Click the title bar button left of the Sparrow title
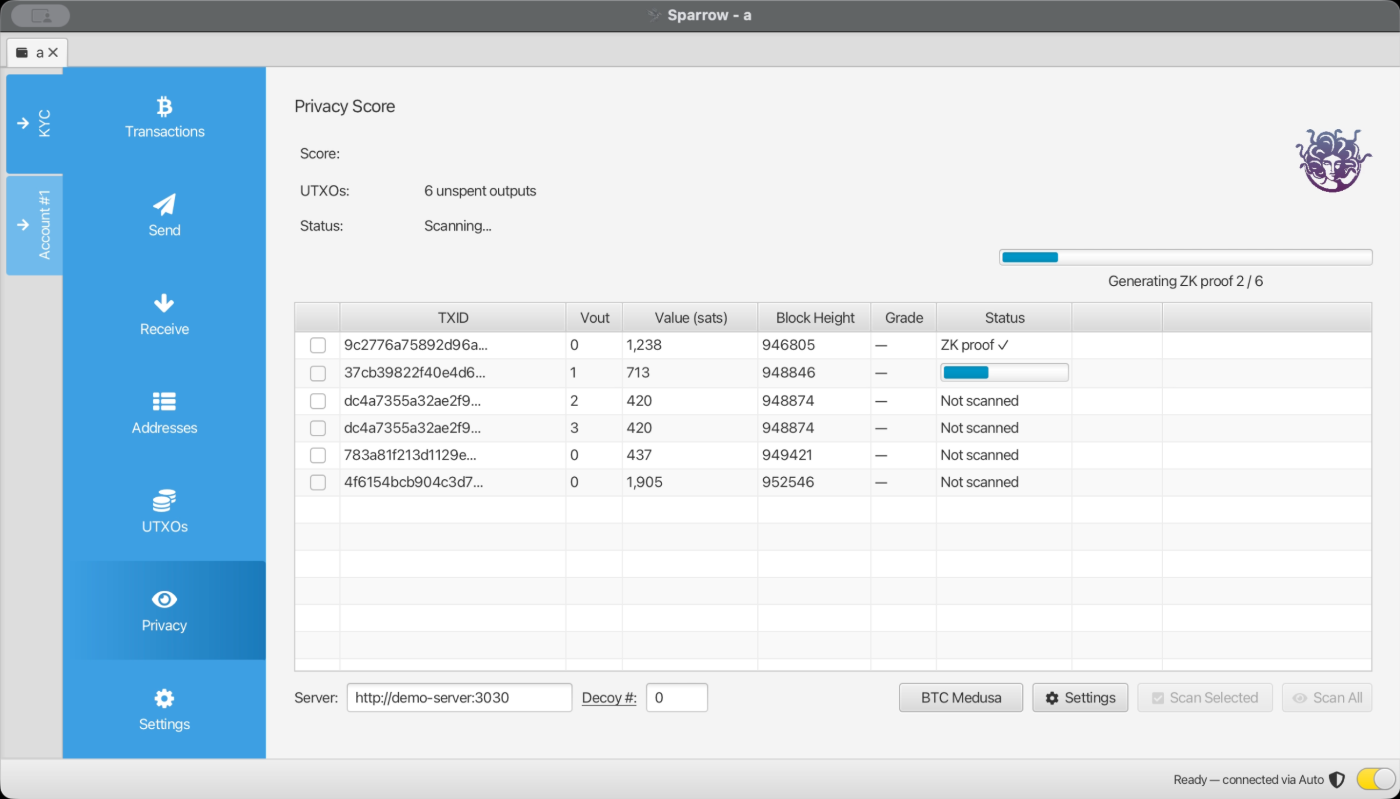Image resolution: width=1400 pixels, height=799 pixels. coord(41,16)
